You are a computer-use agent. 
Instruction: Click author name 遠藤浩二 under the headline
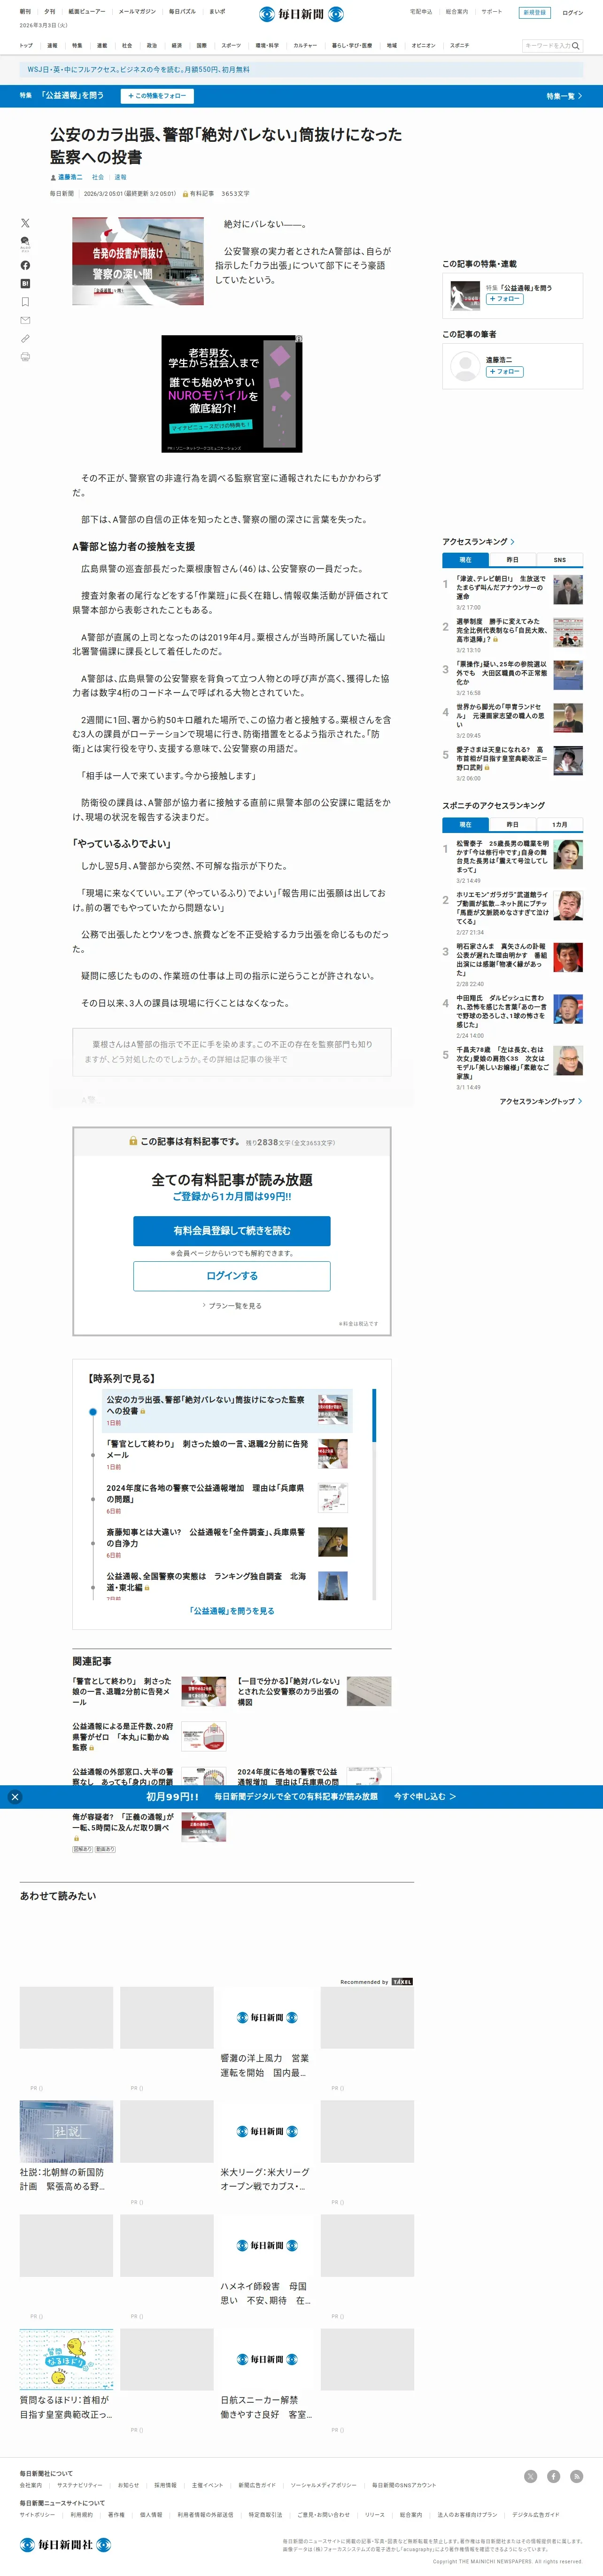70,177
